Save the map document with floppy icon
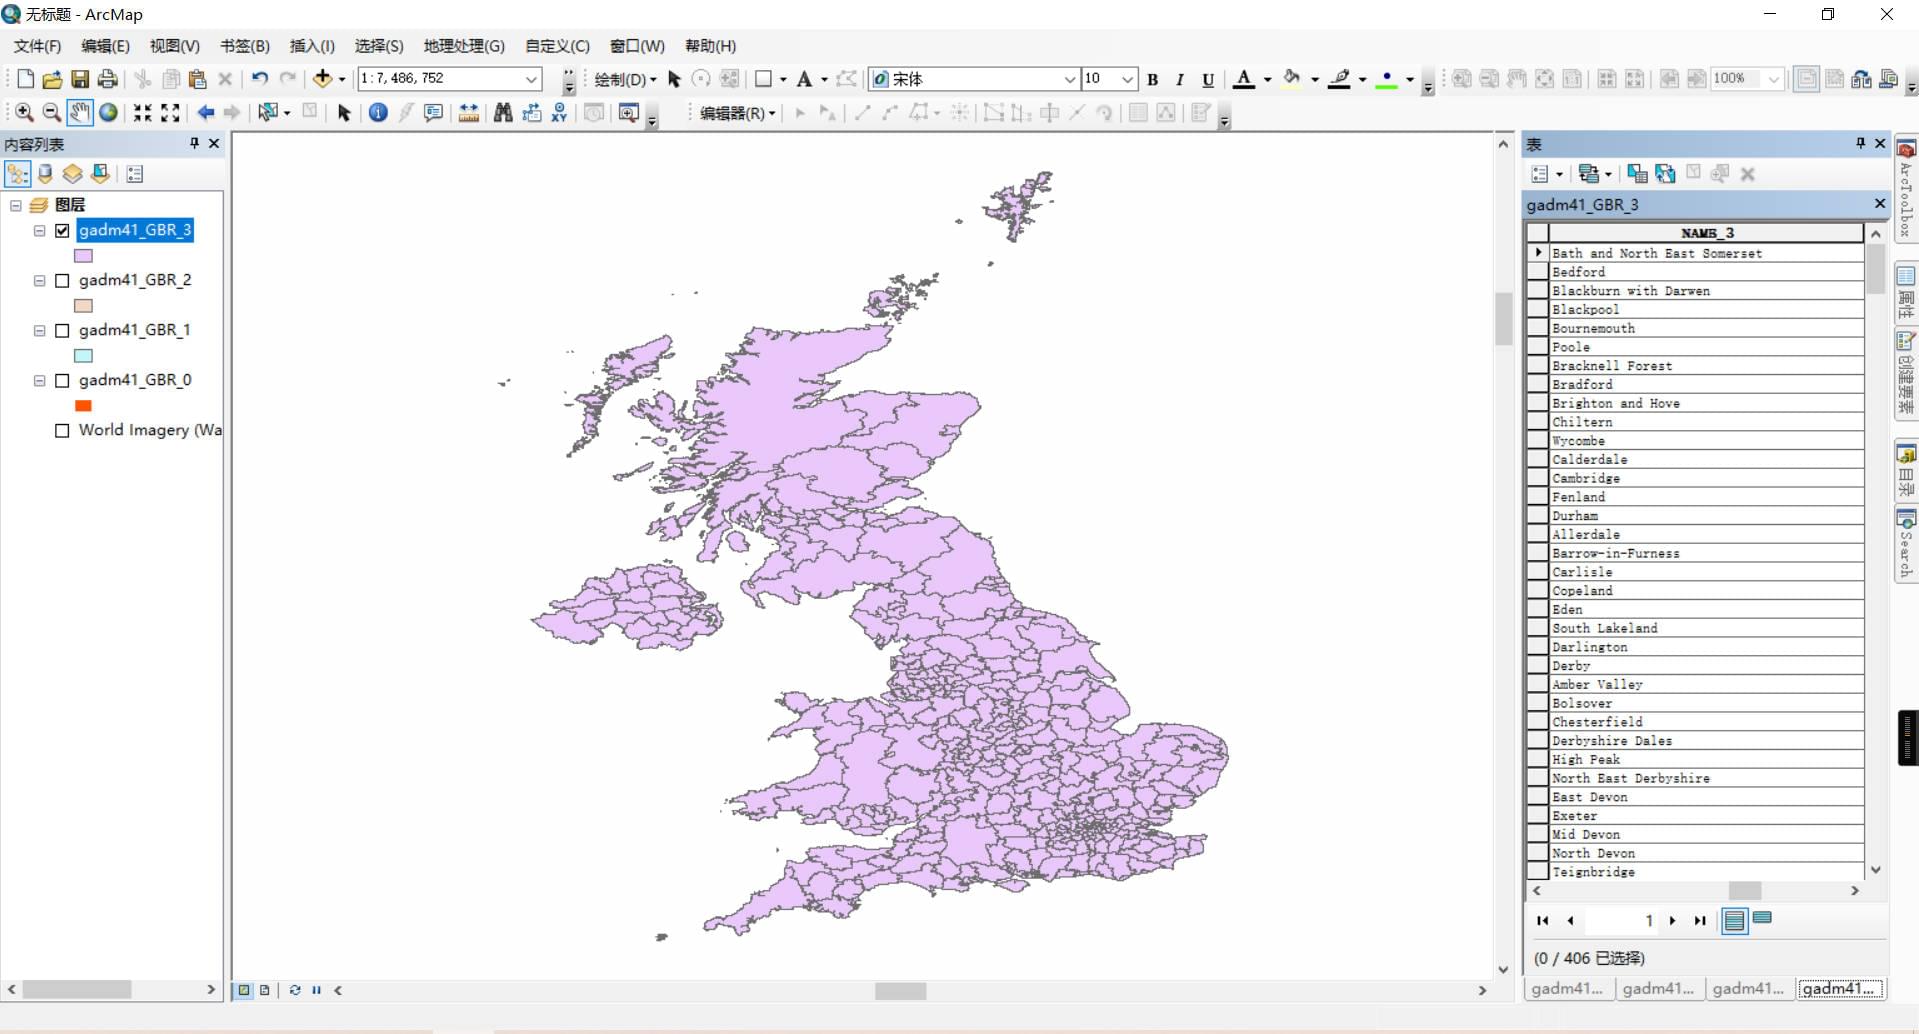The height and width of the screenshot is (1034, 1919). pyautogui.click(x=80, y=79)
